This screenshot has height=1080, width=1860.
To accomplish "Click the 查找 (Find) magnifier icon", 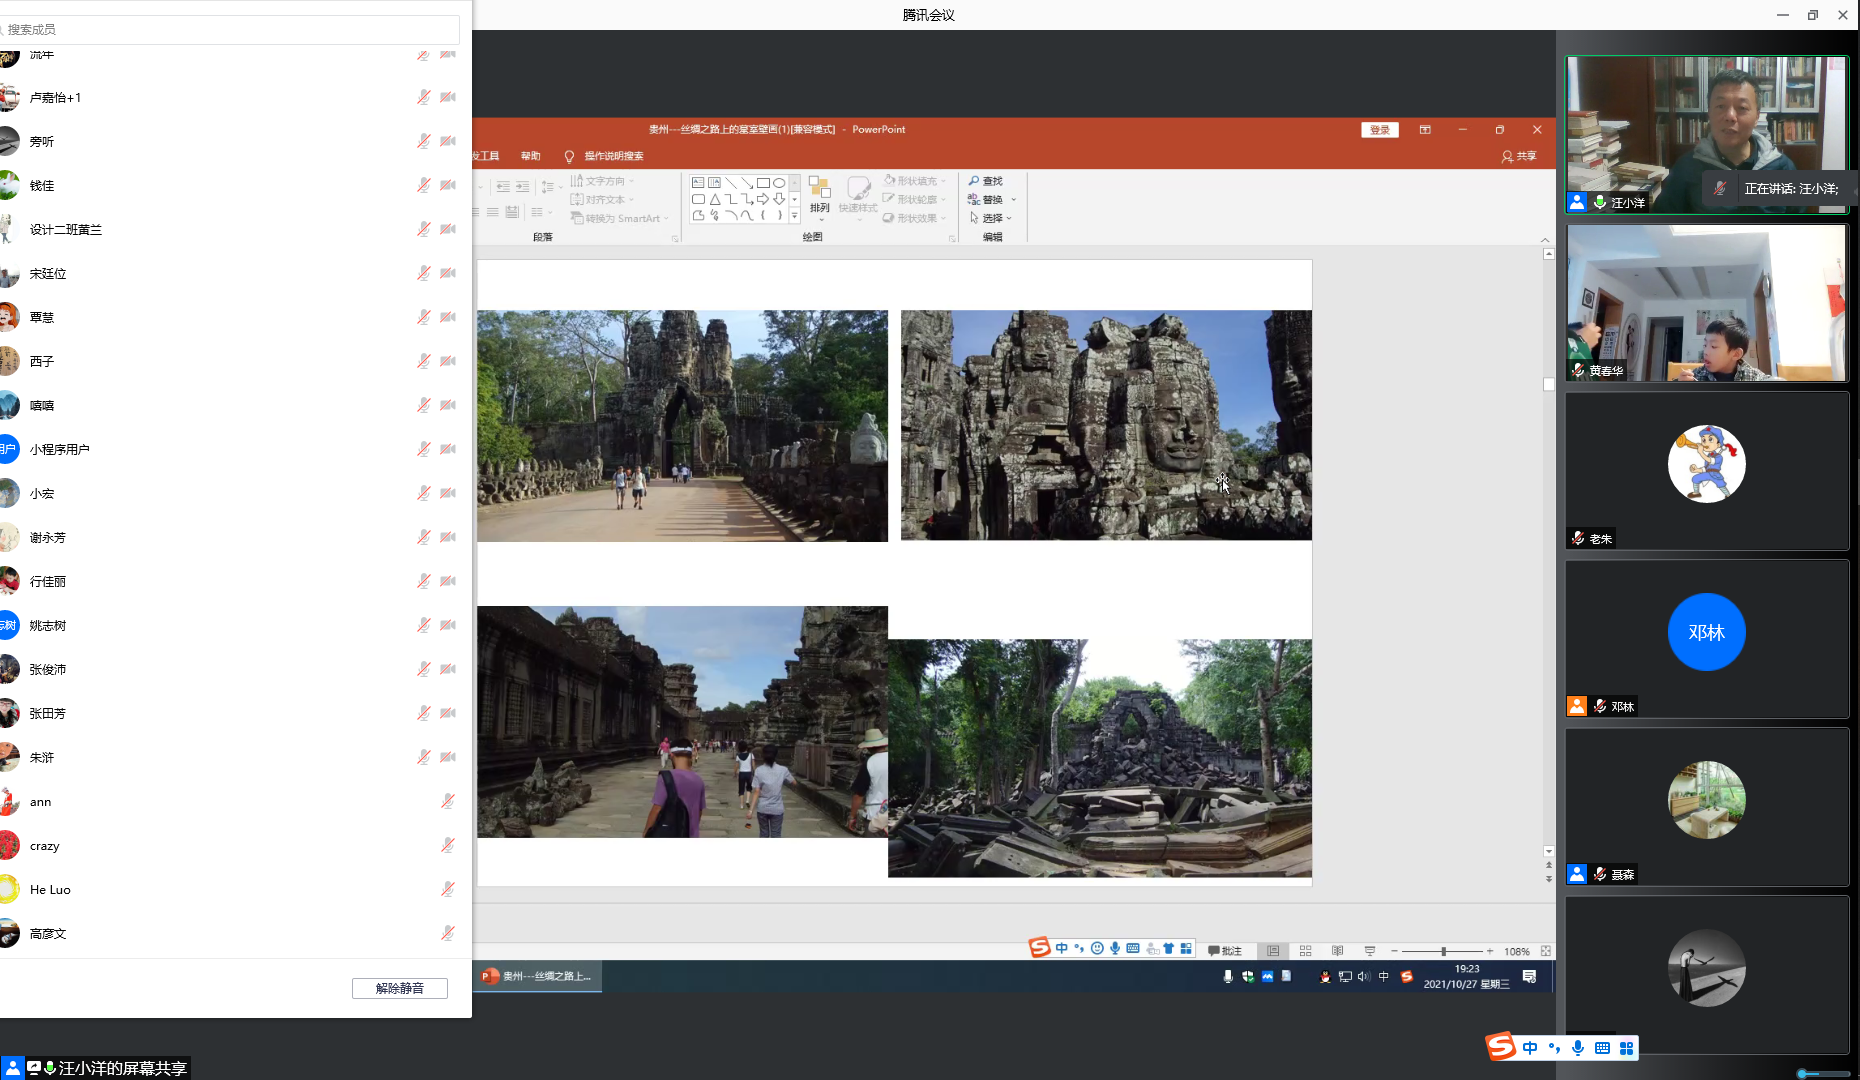I will click(x=974, y=181).
